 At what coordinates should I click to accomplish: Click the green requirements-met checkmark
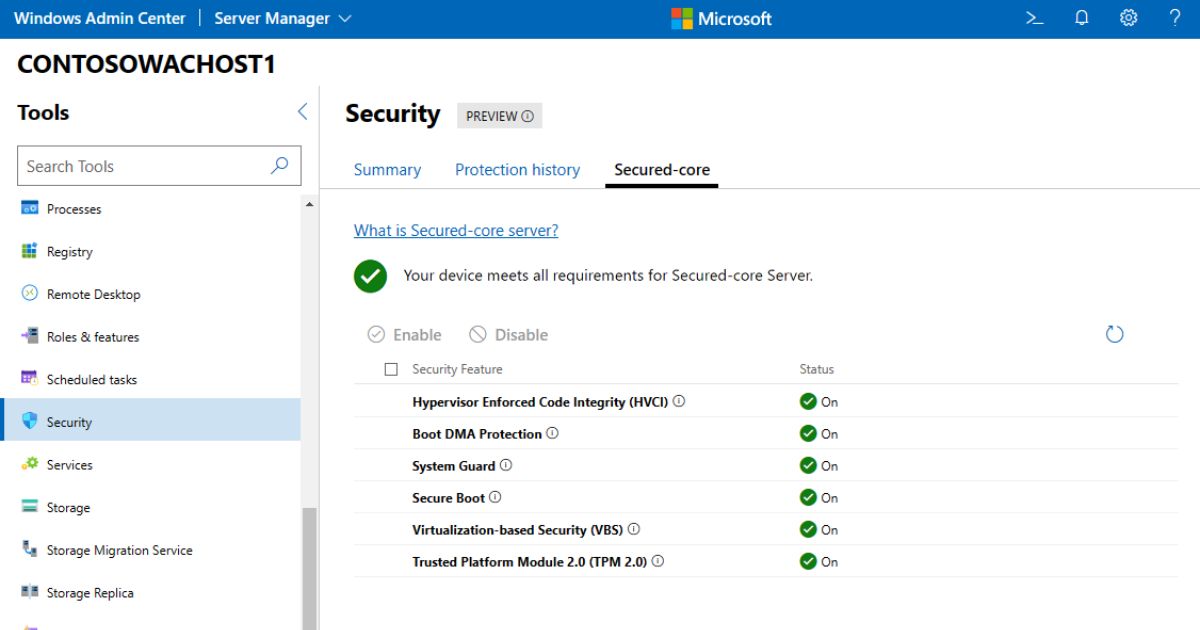pyautogui.click(x=370, y=276)
